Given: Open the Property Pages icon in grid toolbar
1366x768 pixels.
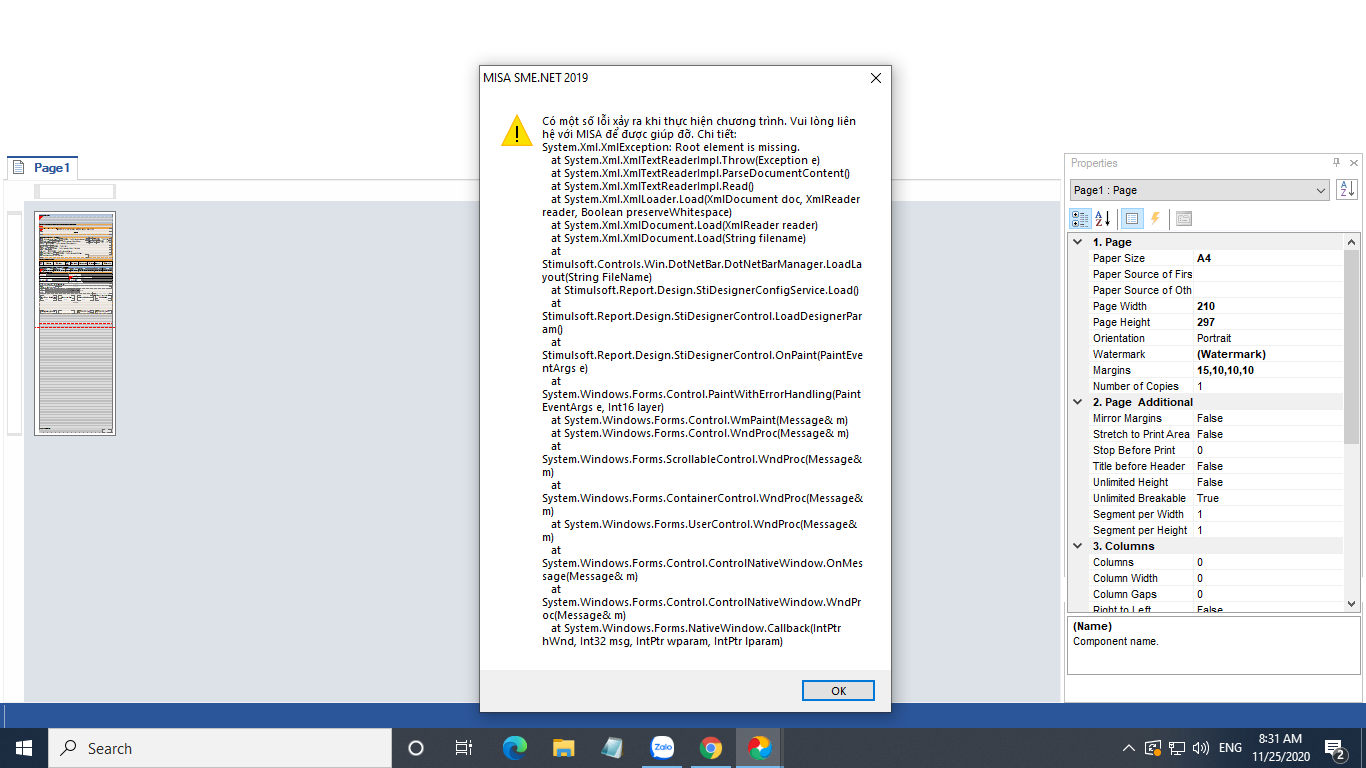Looking at the screenshot, I should point(1184,218).
